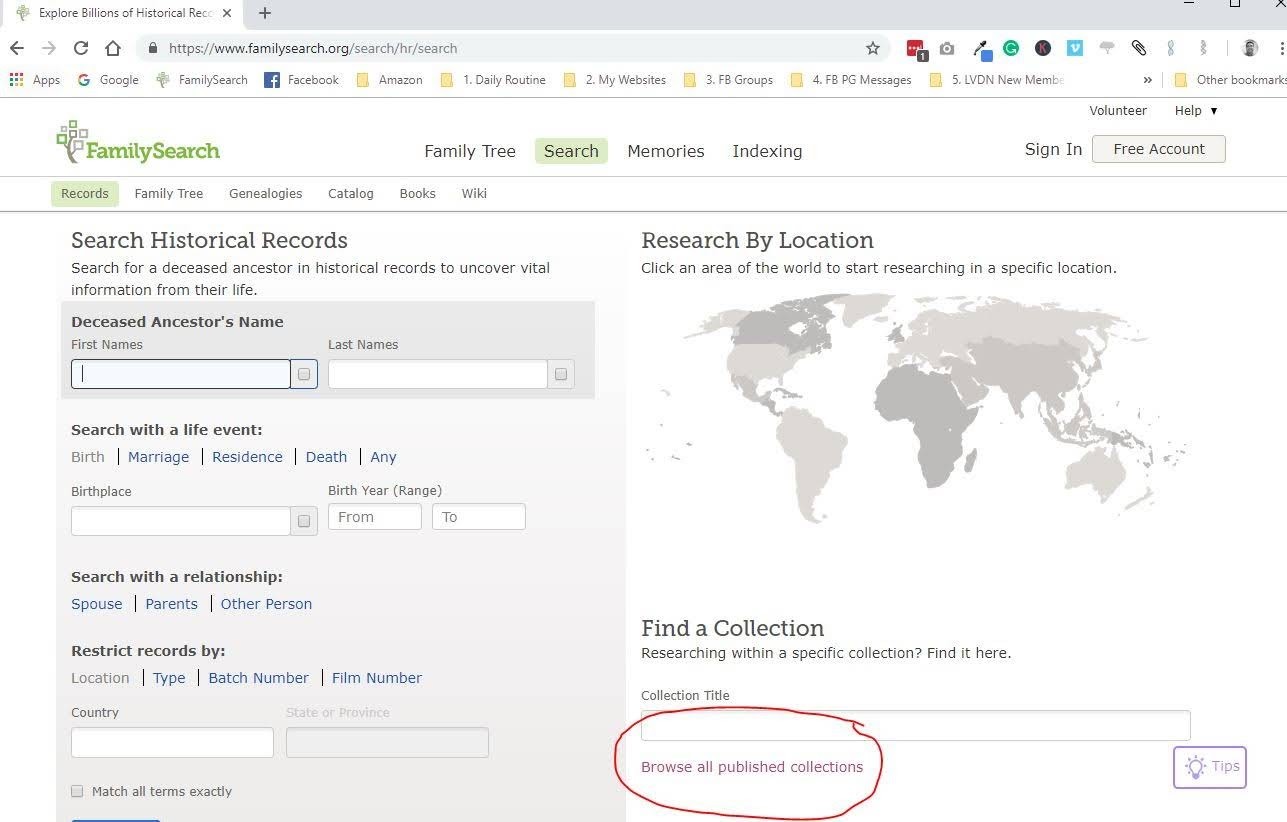Open the Indexing menu
This screenshot has width=1287, height=822.
click(767, 151)
